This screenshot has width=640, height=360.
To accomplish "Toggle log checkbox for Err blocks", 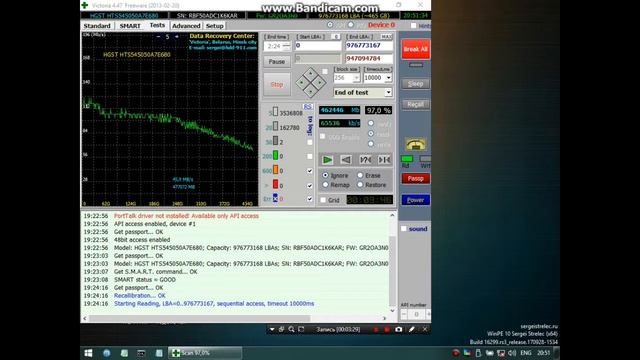I will (310, 199).
